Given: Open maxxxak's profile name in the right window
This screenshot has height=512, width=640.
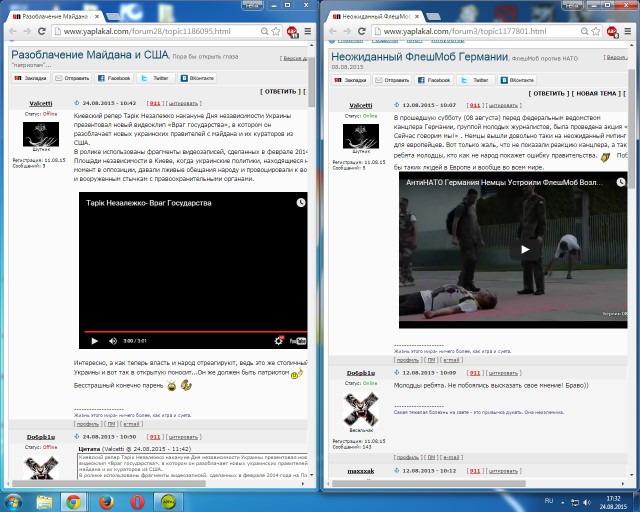Looking at the screenshot, I should [x=361, y=471].
